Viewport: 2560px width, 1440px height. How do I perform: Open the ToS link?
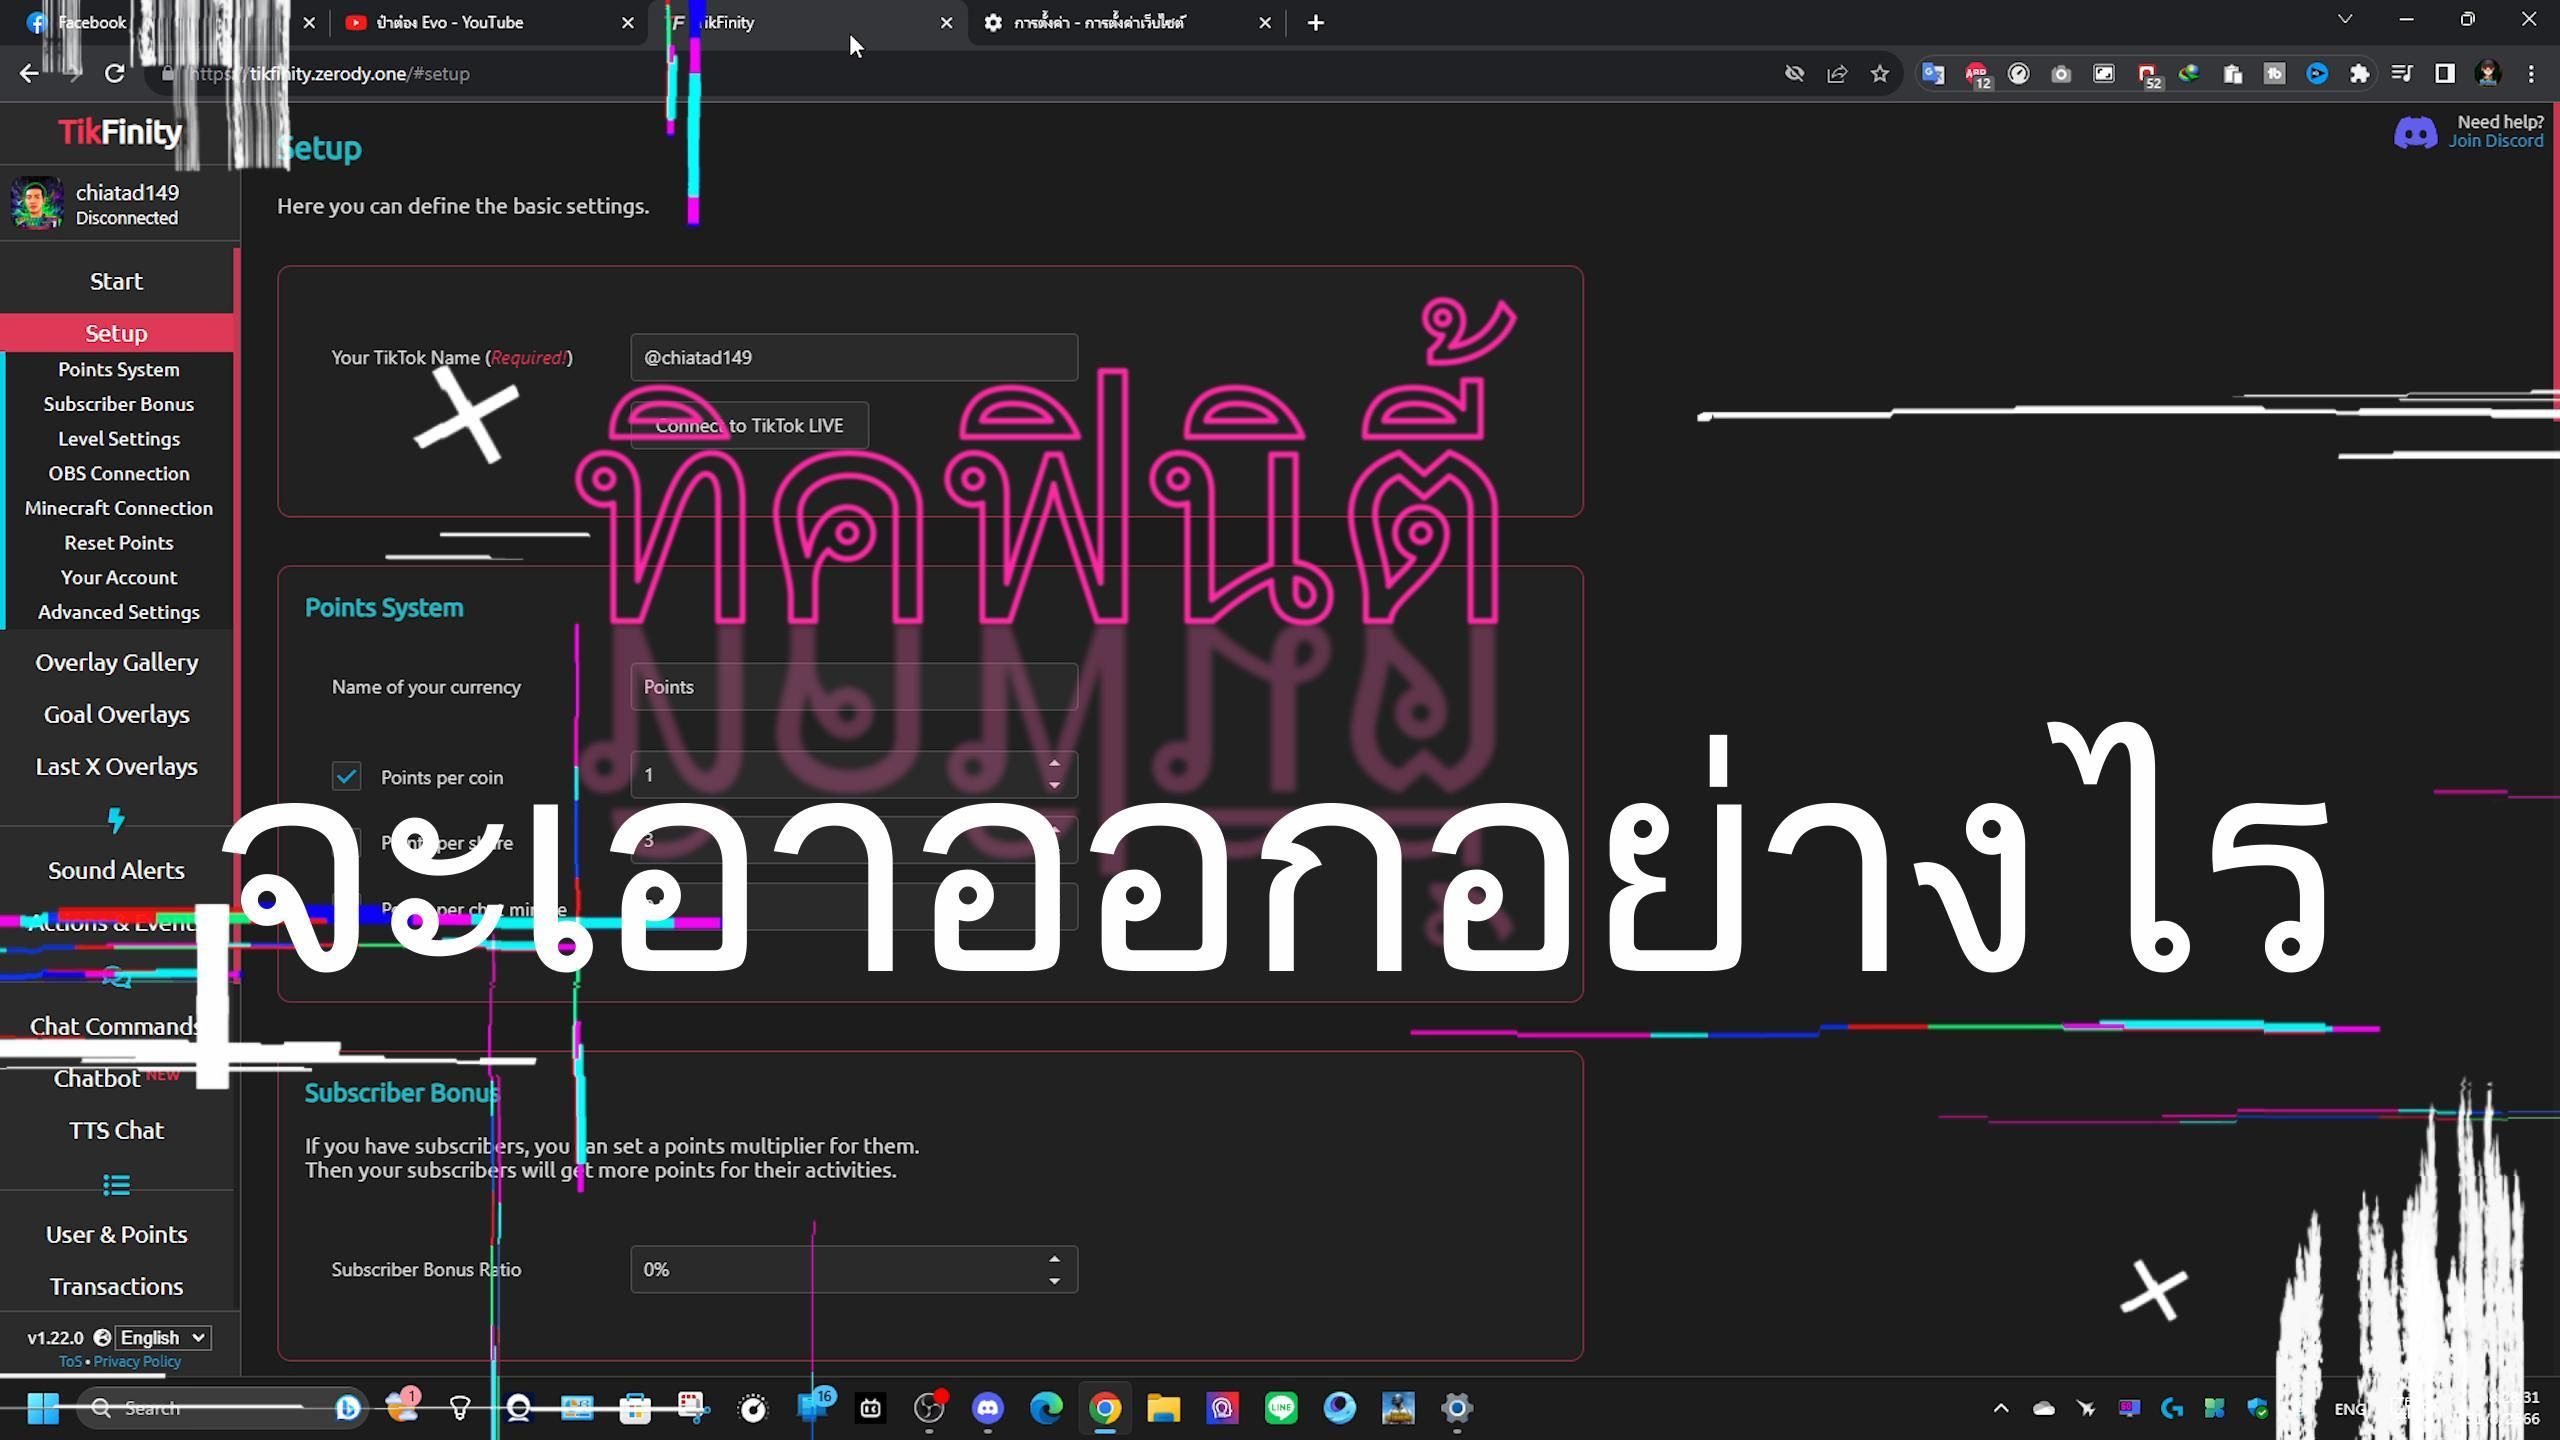tap(70, 1361)
